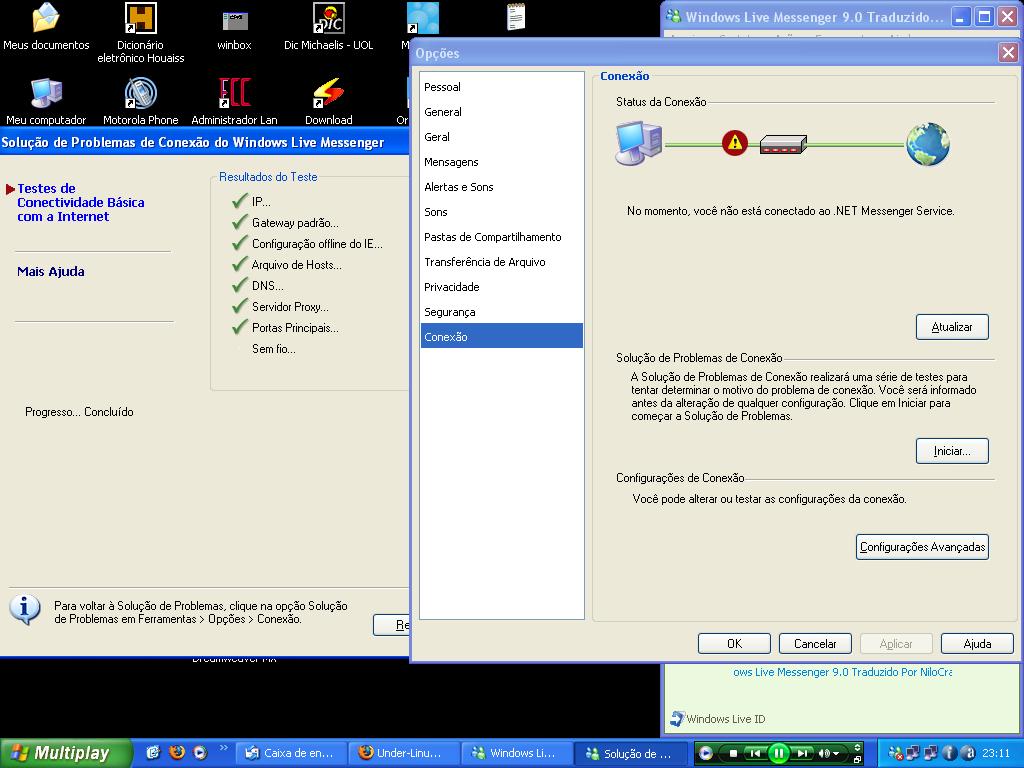Viewport: 1024px width, 768px height.
Task: Mute sound via taskbar player speaker icon
Action: pyautogui.click(x=824, y=754)
